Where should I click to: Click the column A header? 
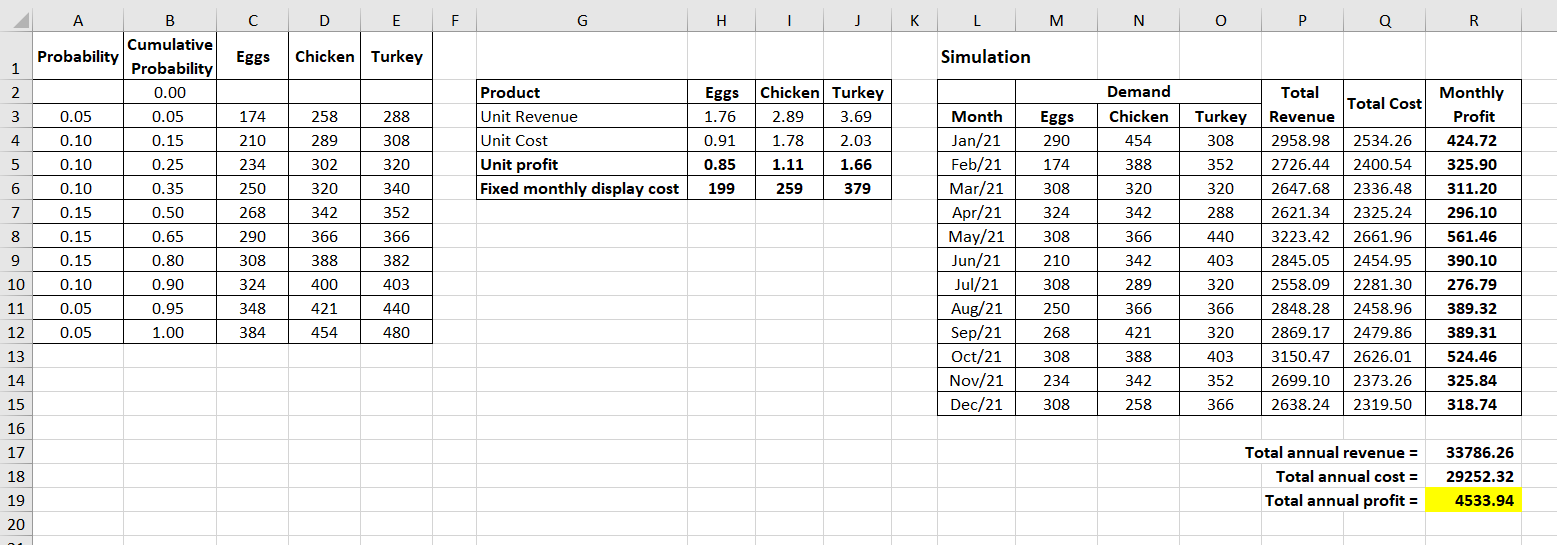pos(77,19)
